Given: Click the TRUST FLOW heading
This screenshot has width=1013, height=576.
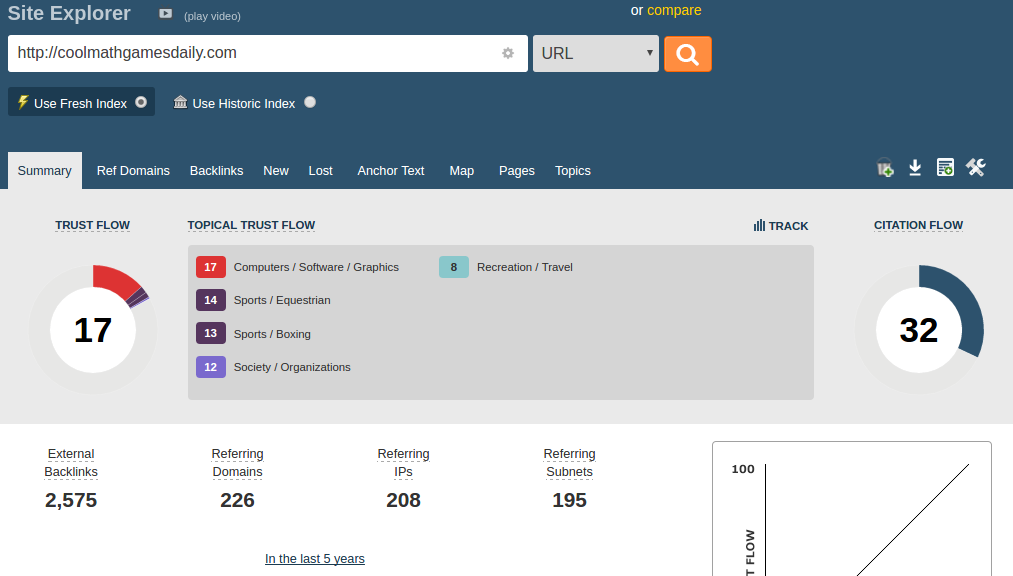Looking at the screenshot, I should [92, 225].
